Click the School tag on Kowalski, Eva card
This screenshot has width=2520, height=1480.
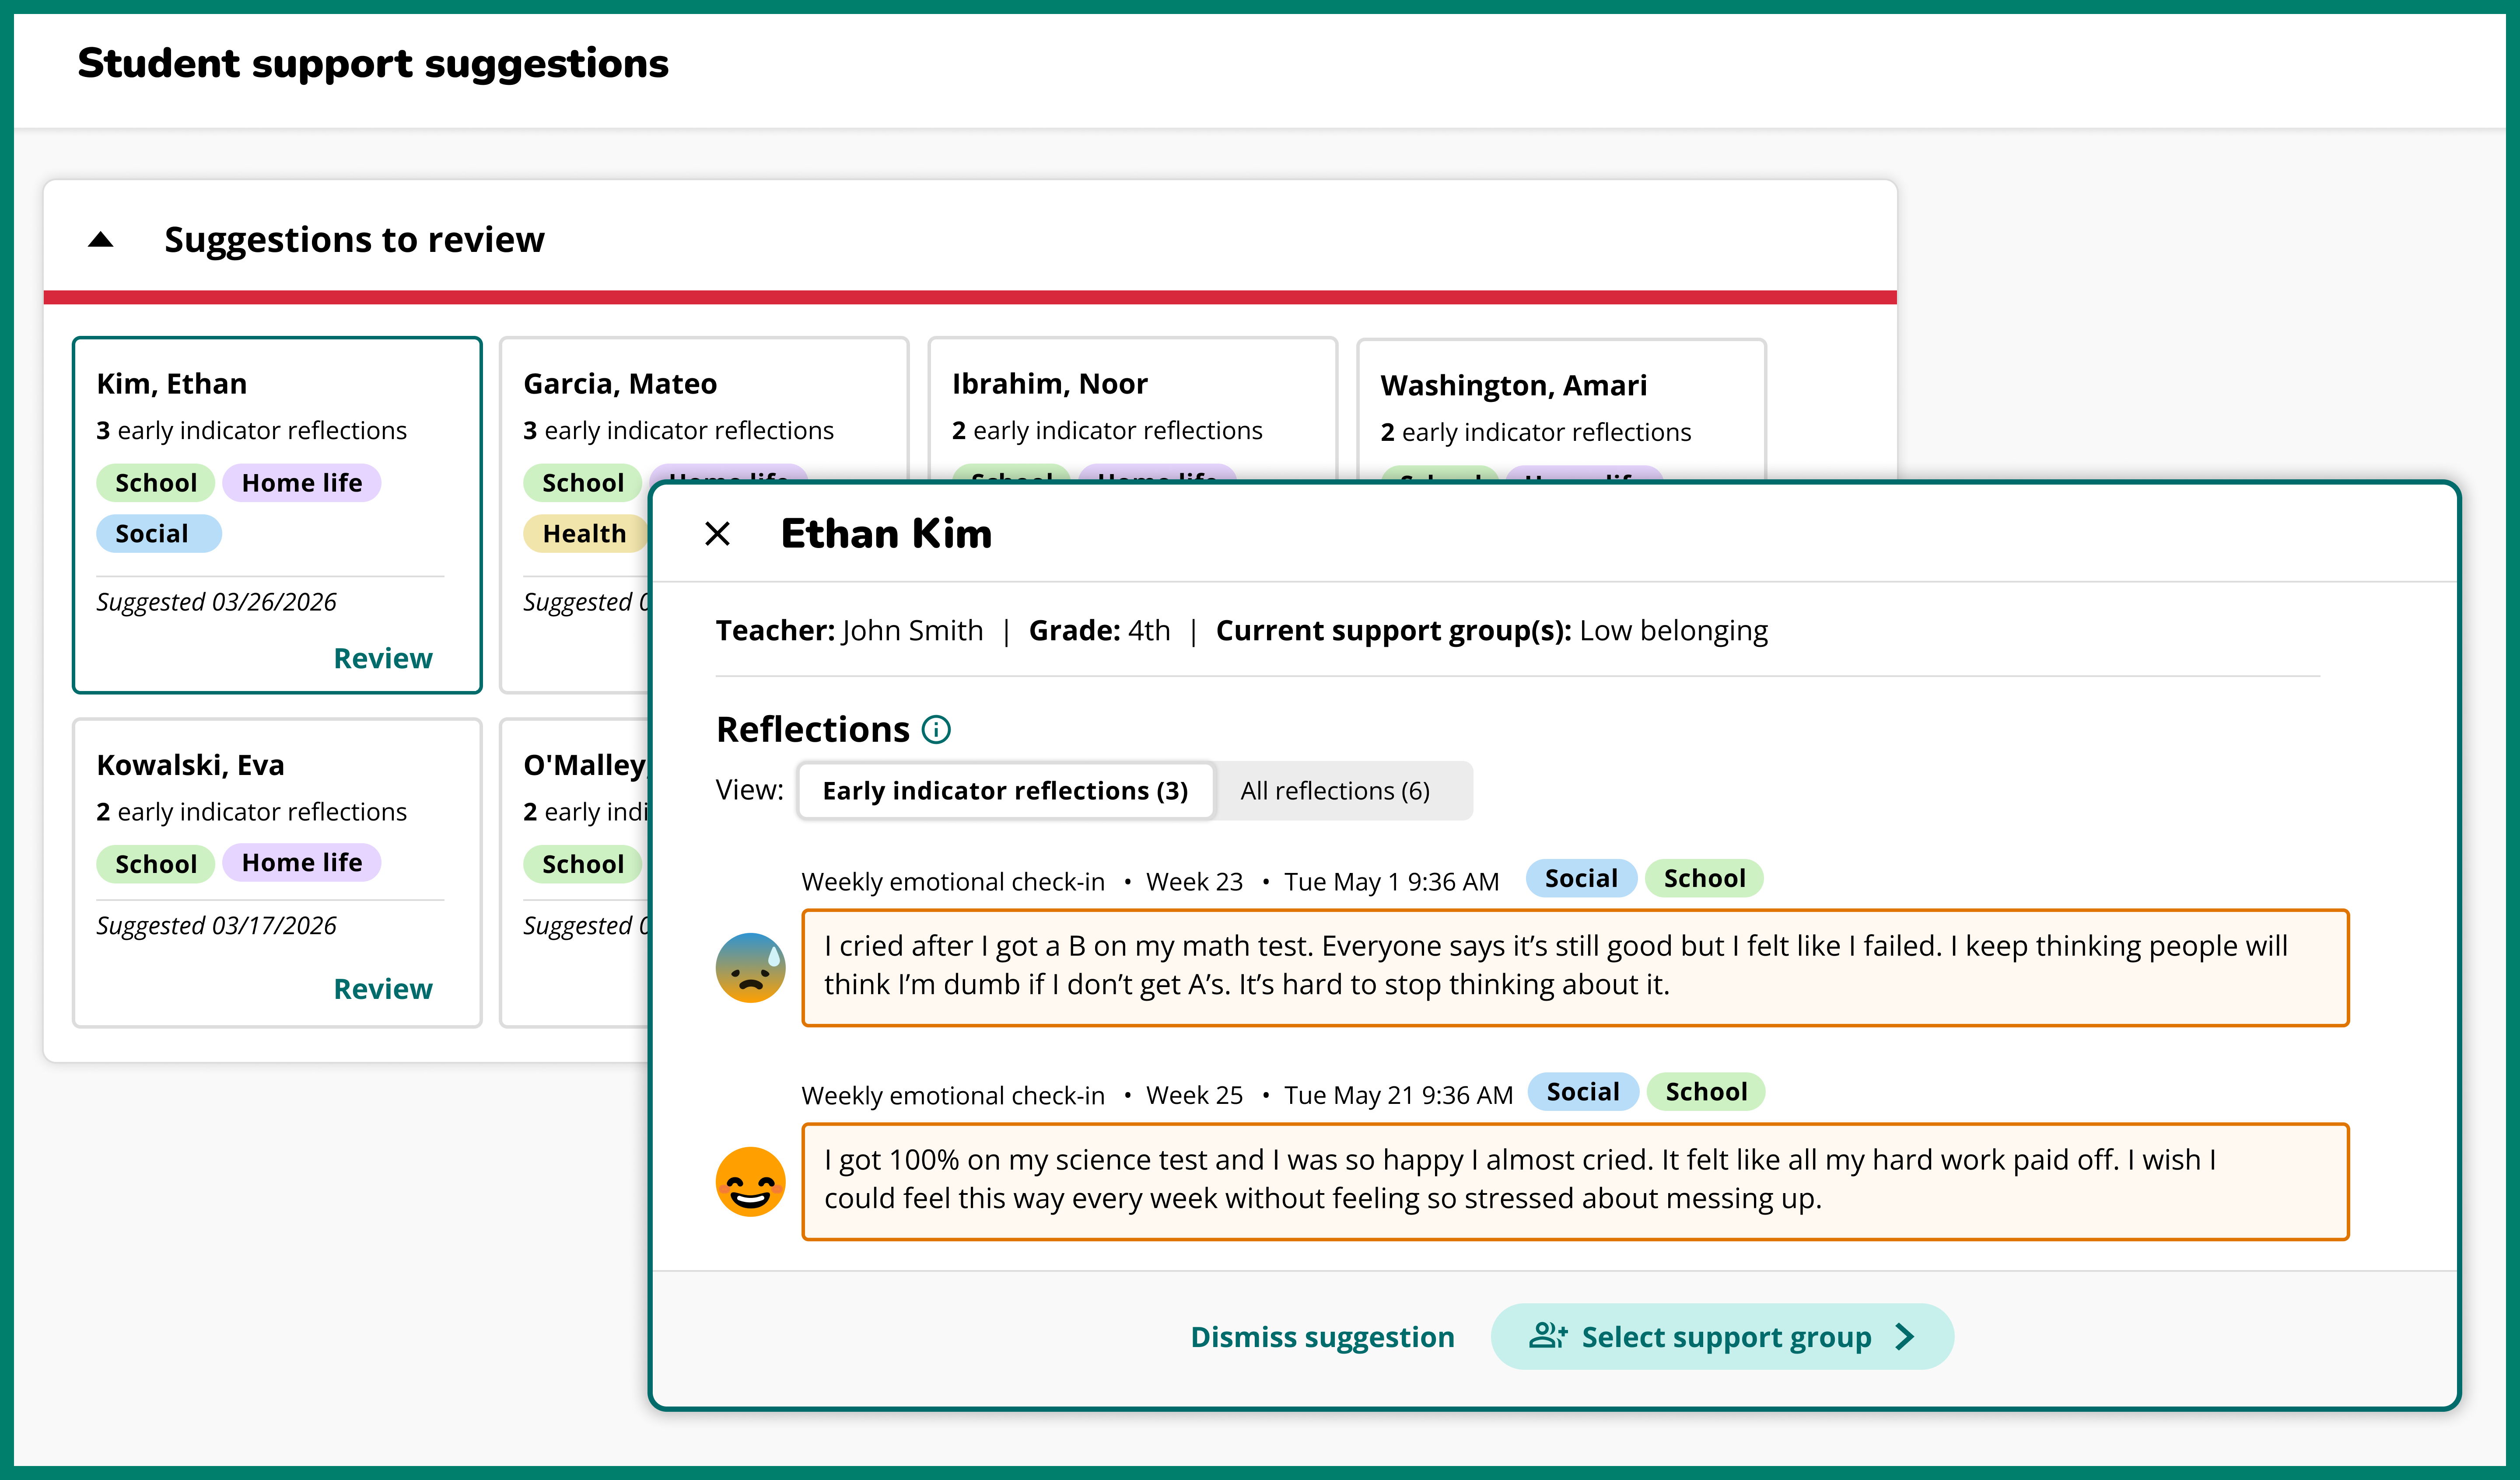156,864
